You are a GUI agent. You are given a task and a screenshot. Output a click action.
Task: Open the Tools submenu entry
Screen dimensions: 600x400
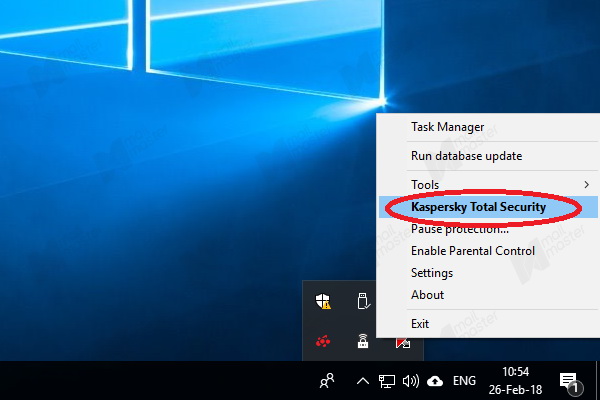[488, 185]
